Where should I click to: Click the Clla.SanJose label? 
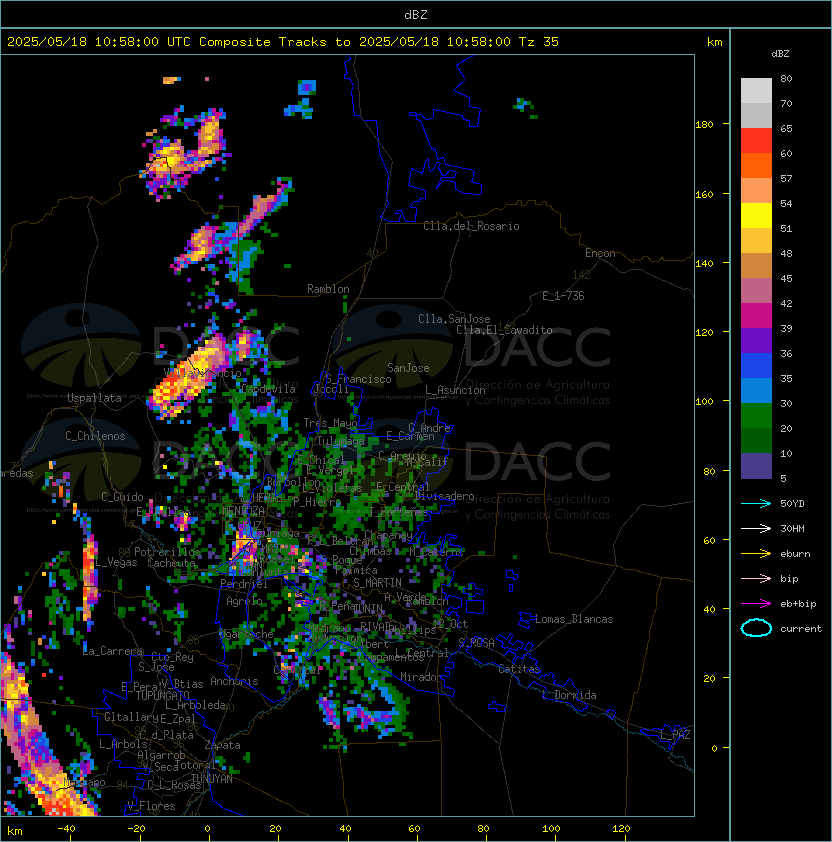tap(454, 319)
